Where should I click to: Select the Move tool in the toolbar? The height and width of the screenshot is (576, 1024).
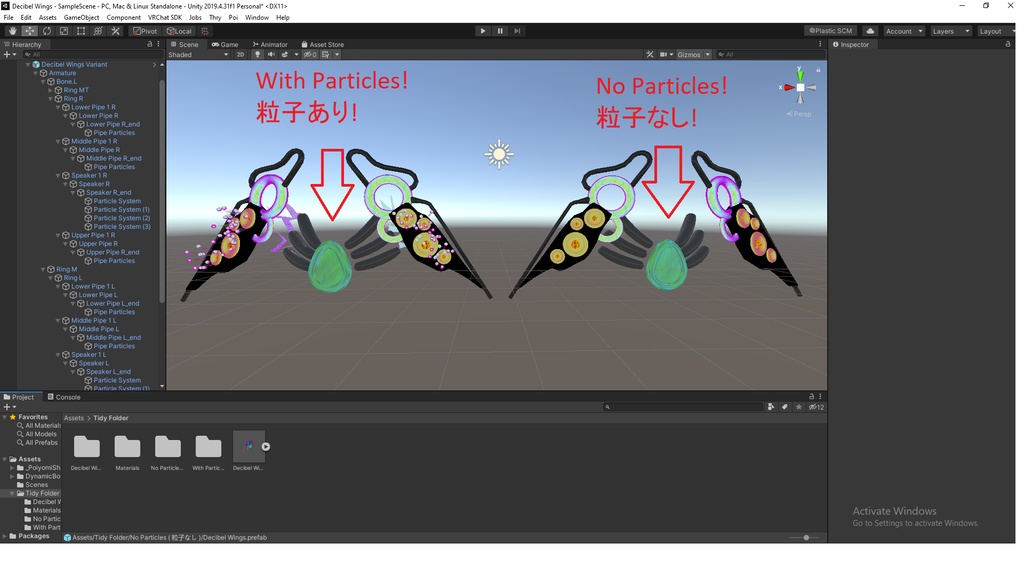click(x=29, y=31)
